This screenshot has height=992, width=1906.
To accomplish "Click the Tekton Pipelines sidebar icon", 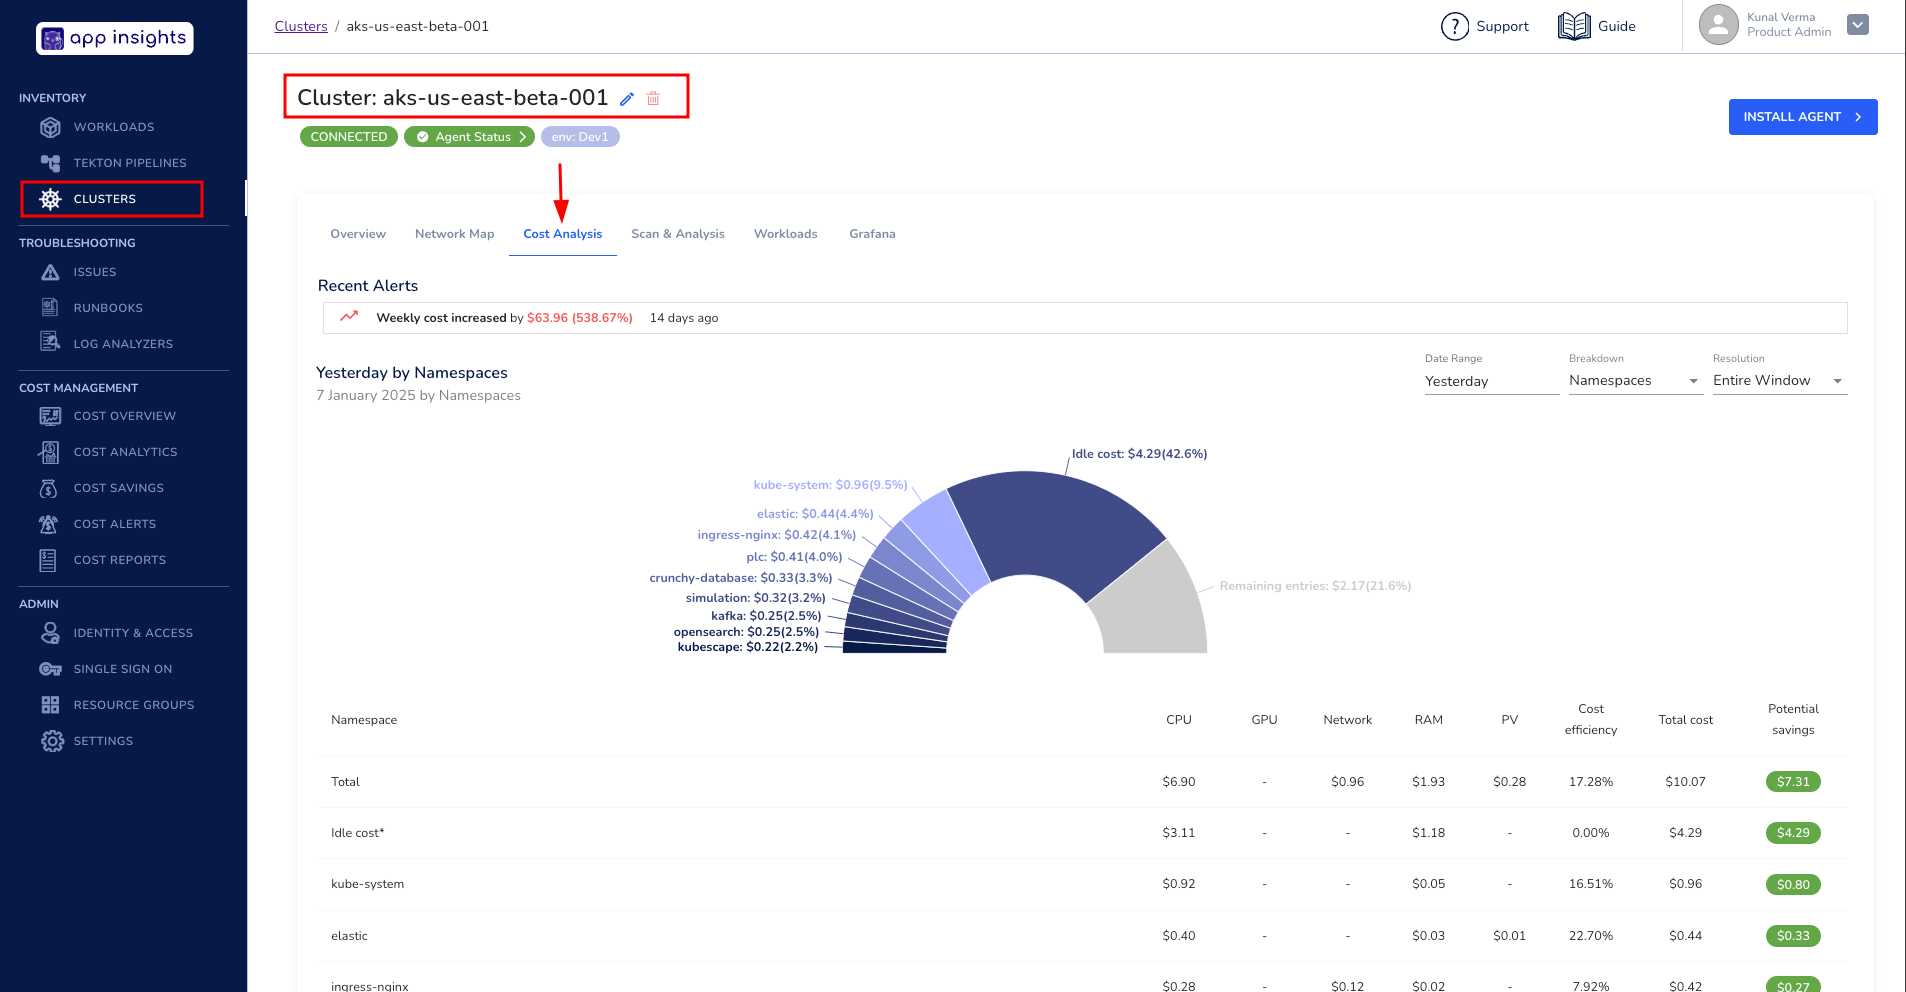I will click(x=50, y=163).
